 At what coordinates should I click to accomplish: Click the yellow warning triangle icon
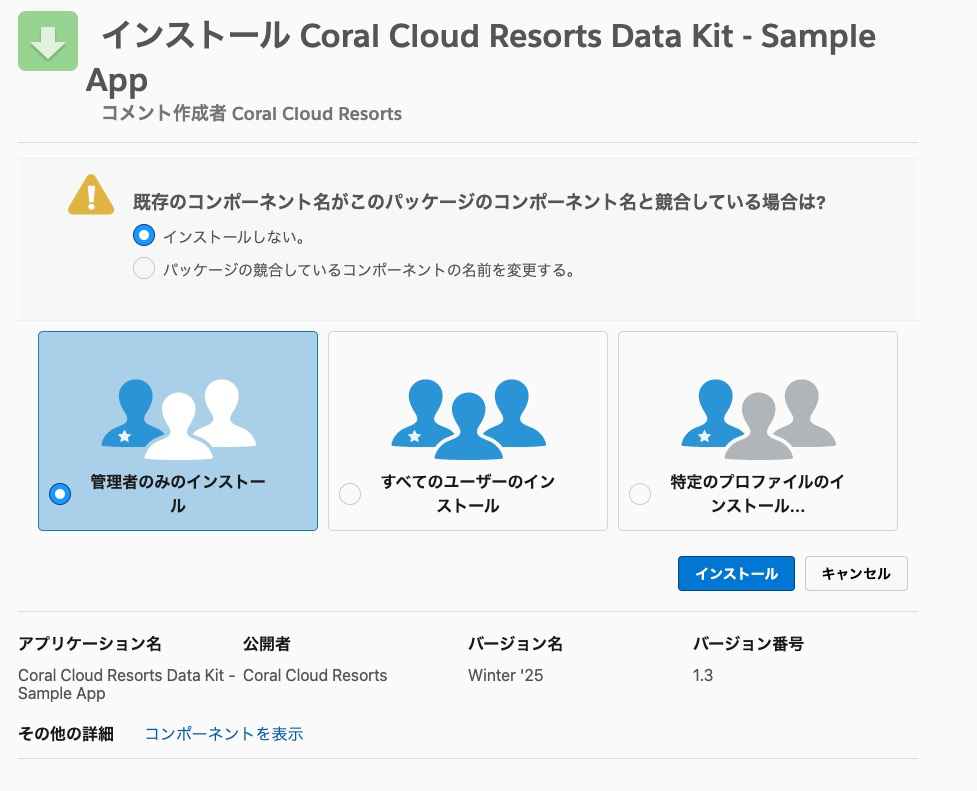coord(91,195)
